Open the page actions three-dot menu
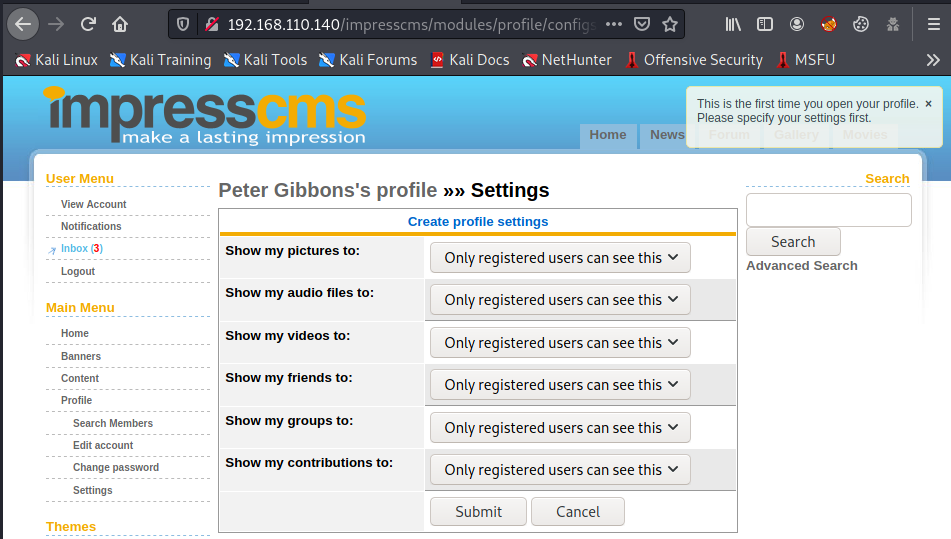The image size is (951, 539). coord(614,23)
